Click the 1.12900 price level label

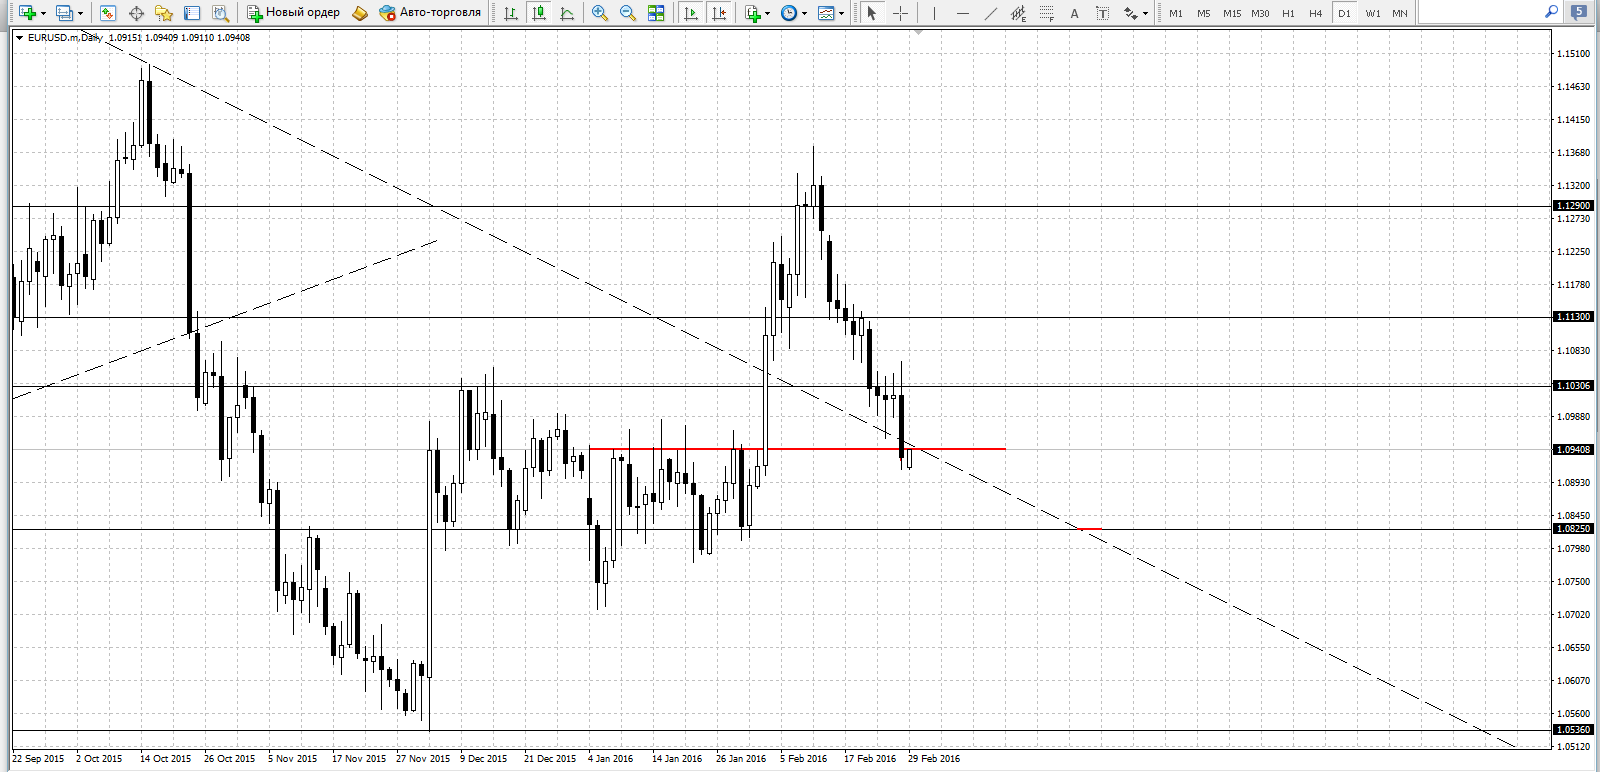point(1573,206)
